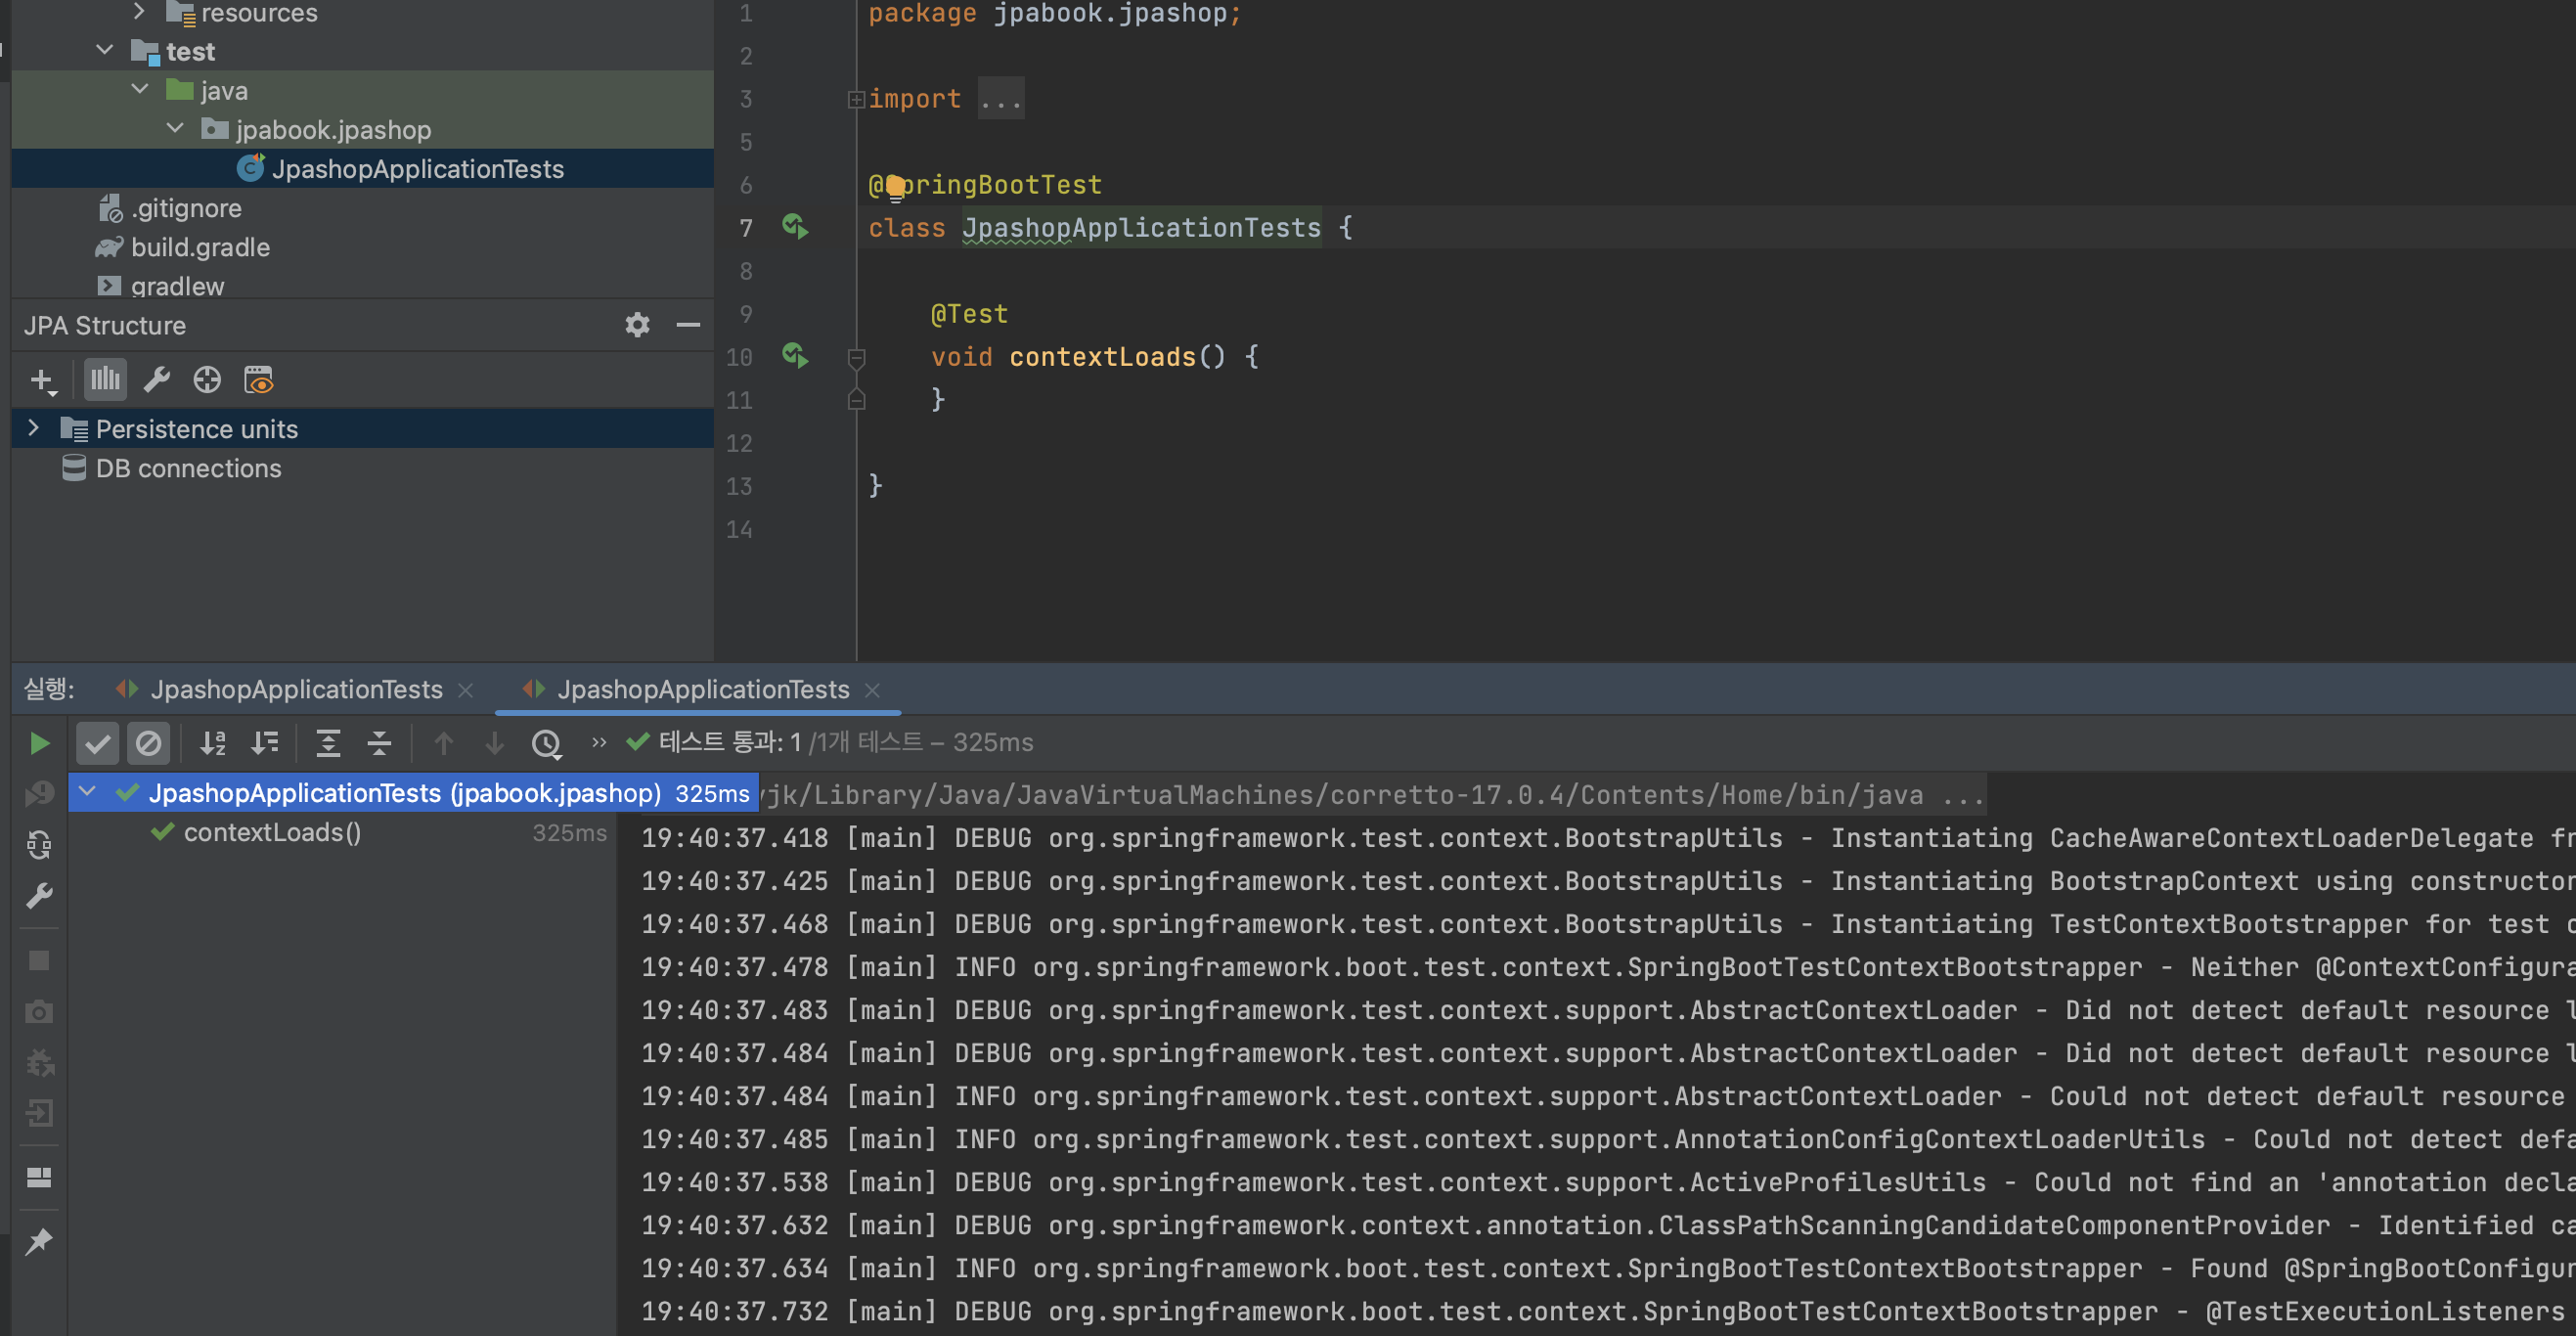Viewport: 2576px width, 1336px height.
Task: Open JPA Structure settings gear
Action: click(637, 325)
